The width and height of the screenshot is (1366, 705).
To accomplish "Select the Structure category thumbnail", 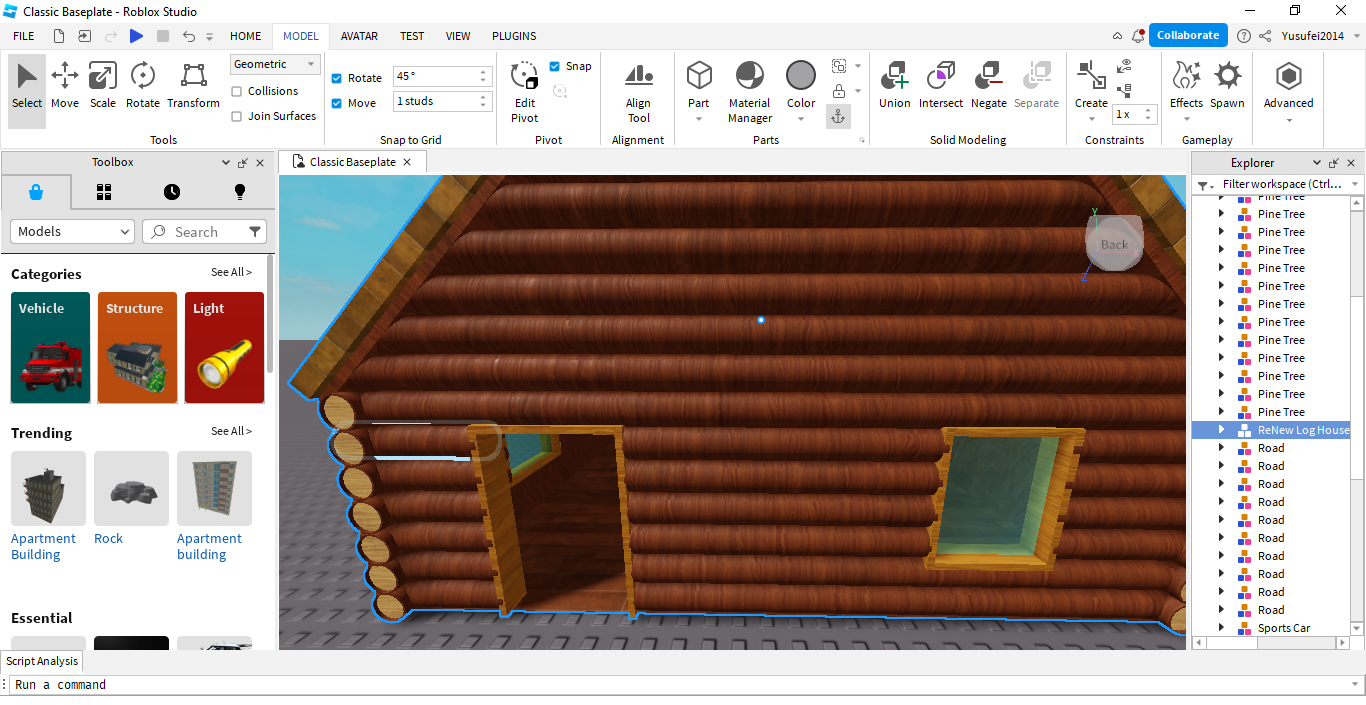I will coord(137,348).
